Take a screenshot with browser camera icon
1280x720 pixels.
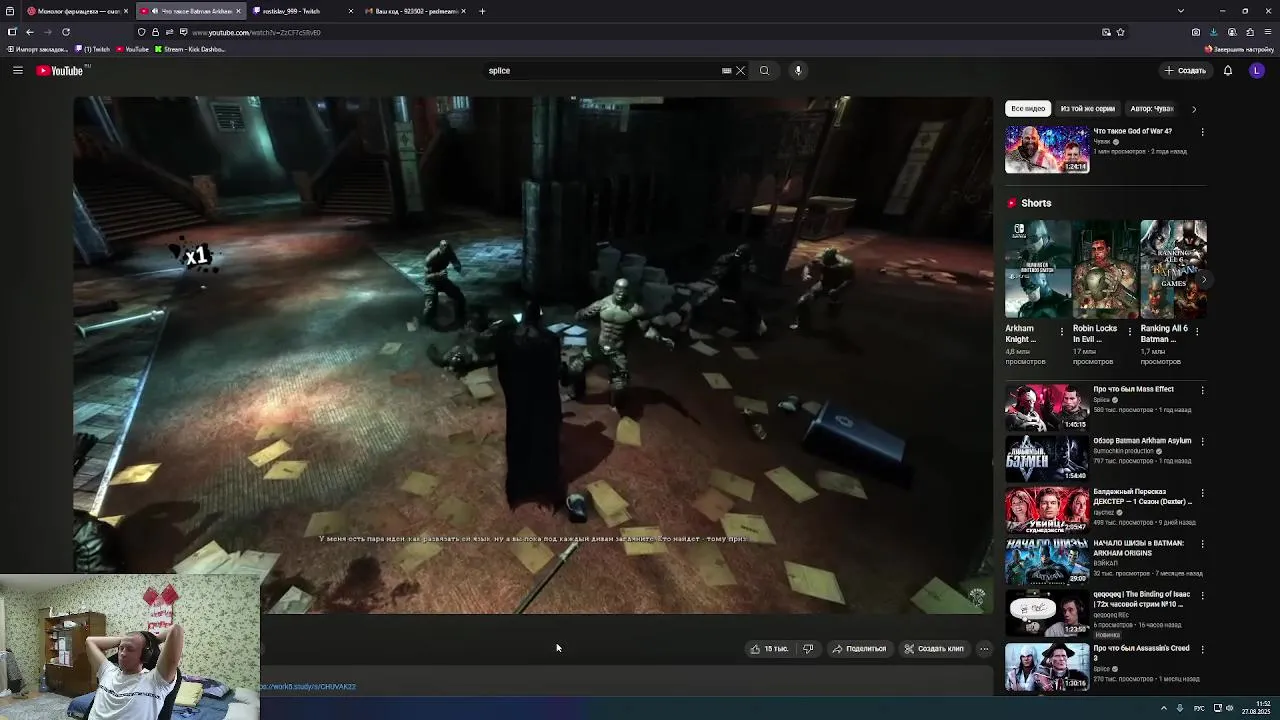[x=1195, y=32]
